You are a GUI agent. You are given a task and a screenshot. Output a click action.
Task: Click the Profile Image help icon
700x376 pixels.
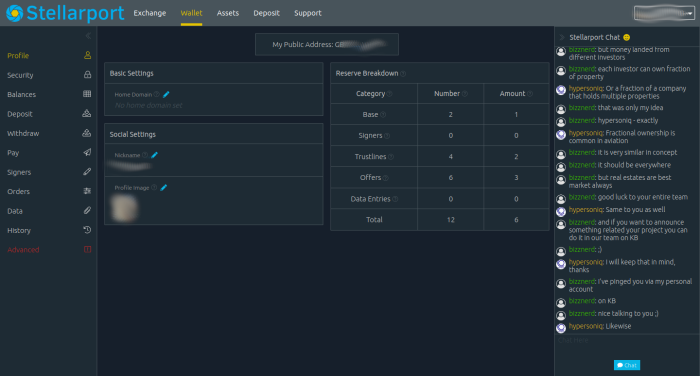pyautogui.click(x=154, y=188)
